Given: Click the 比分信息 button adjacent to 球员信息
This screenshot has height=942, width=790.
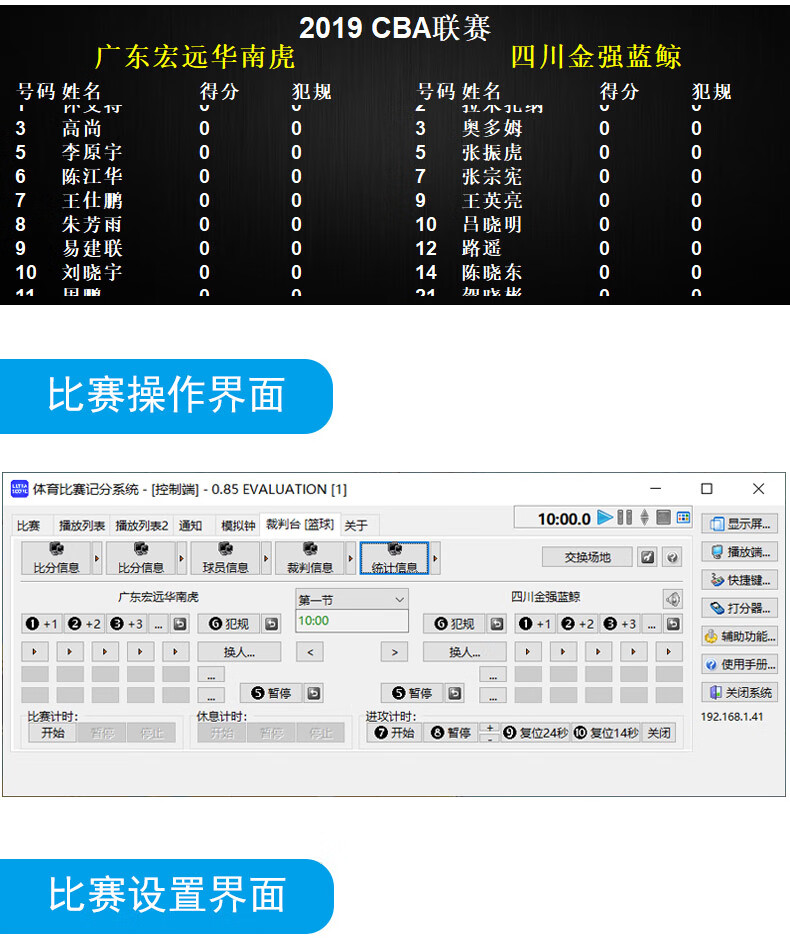Looking at the screenshot, I should click(x=141, y=558).
